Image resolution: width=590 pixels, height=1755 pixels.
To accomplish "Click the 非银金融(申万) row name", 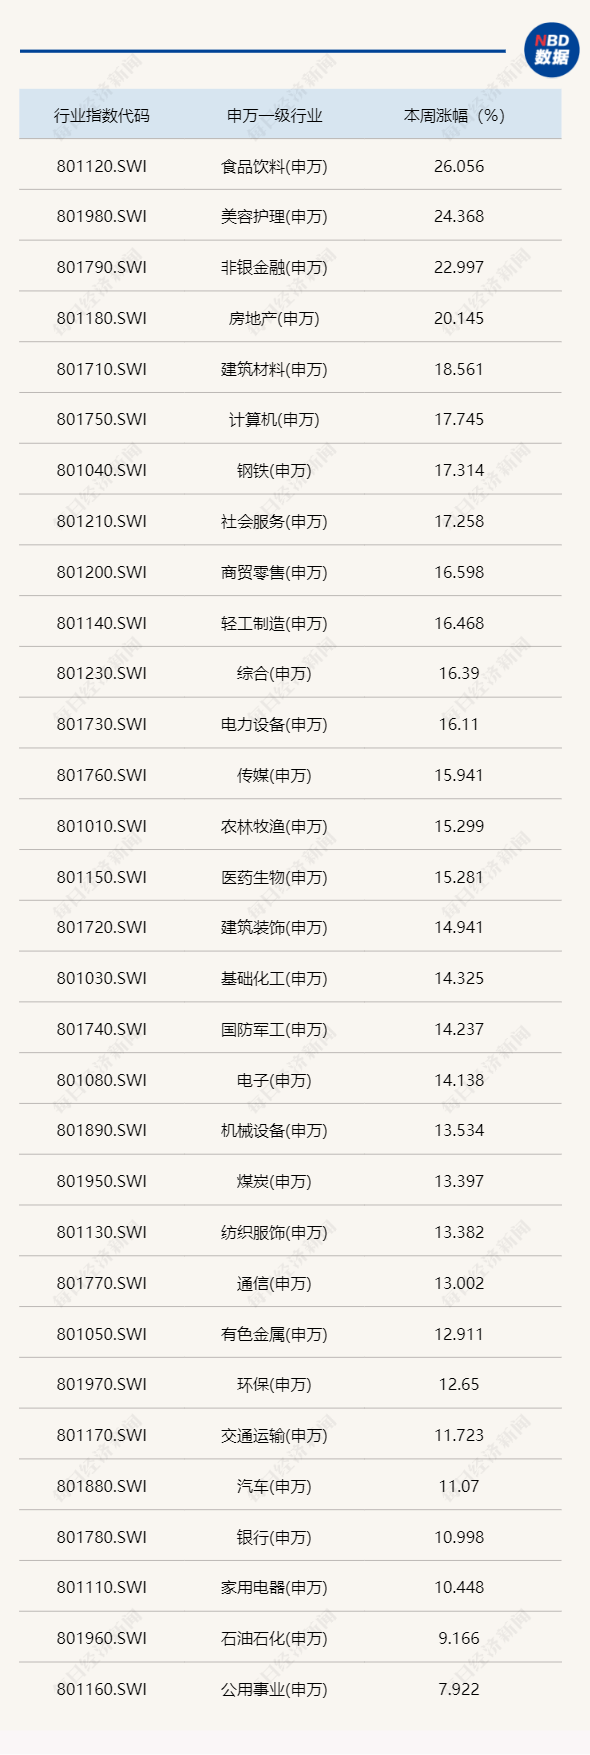I will (x=275, y=268).
